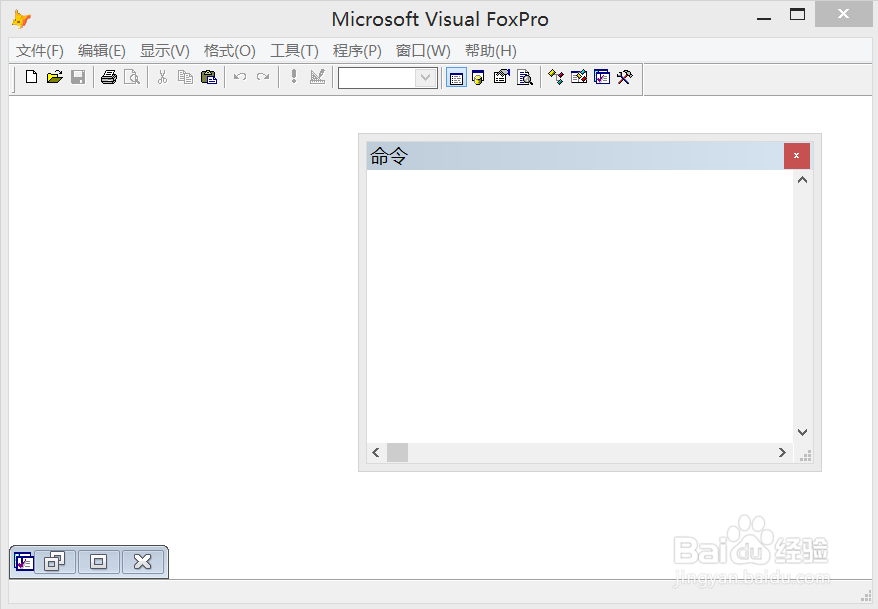Close the 命令 window with red X
878x609 pixels.
coord(796,156)
